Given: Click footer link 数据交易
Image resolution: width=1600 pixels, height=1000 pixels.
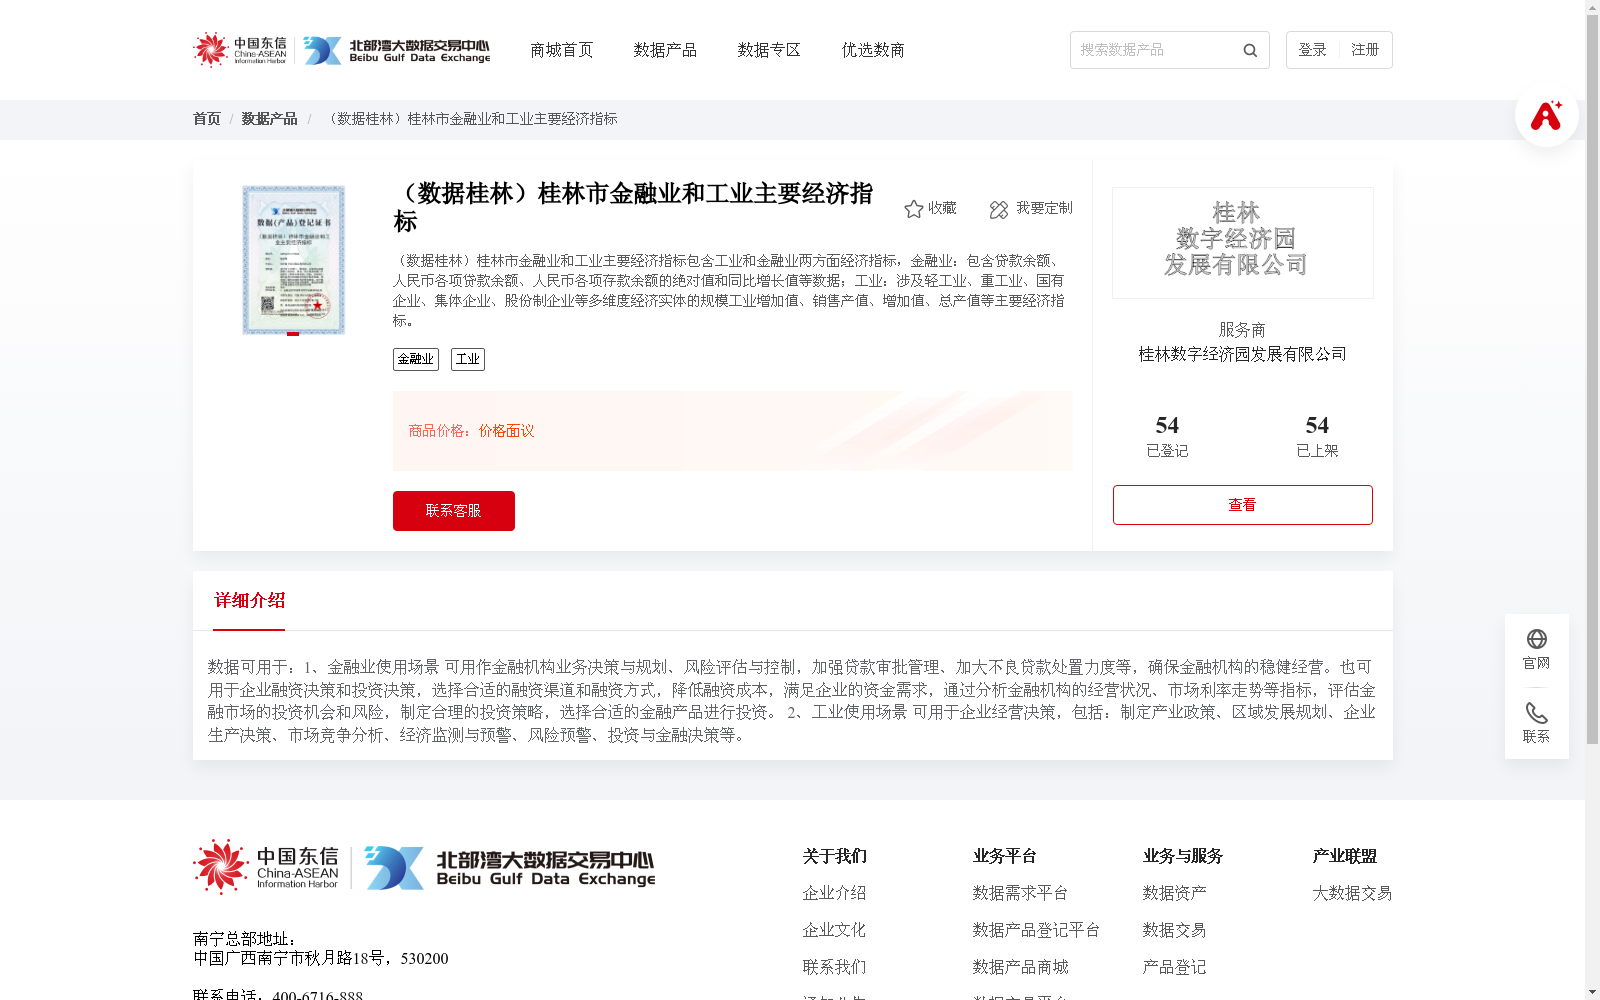Looking at the screenshot, I should click(1174, 930).
